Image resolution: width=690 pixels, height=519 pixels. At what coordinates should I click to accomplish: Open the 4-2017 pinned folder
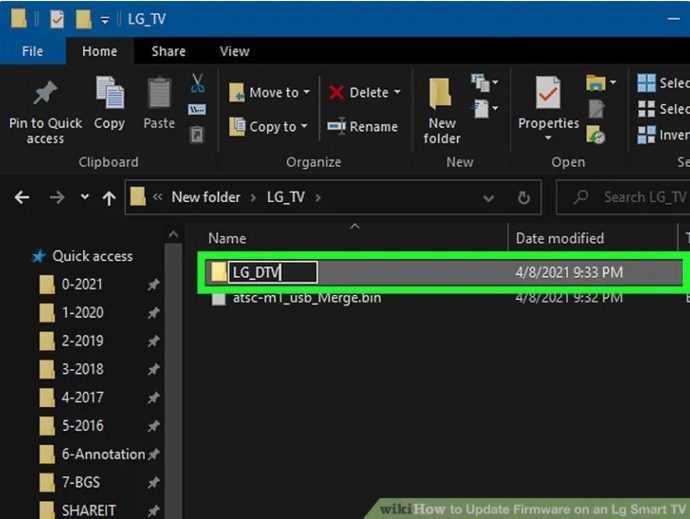coord(82,398)
